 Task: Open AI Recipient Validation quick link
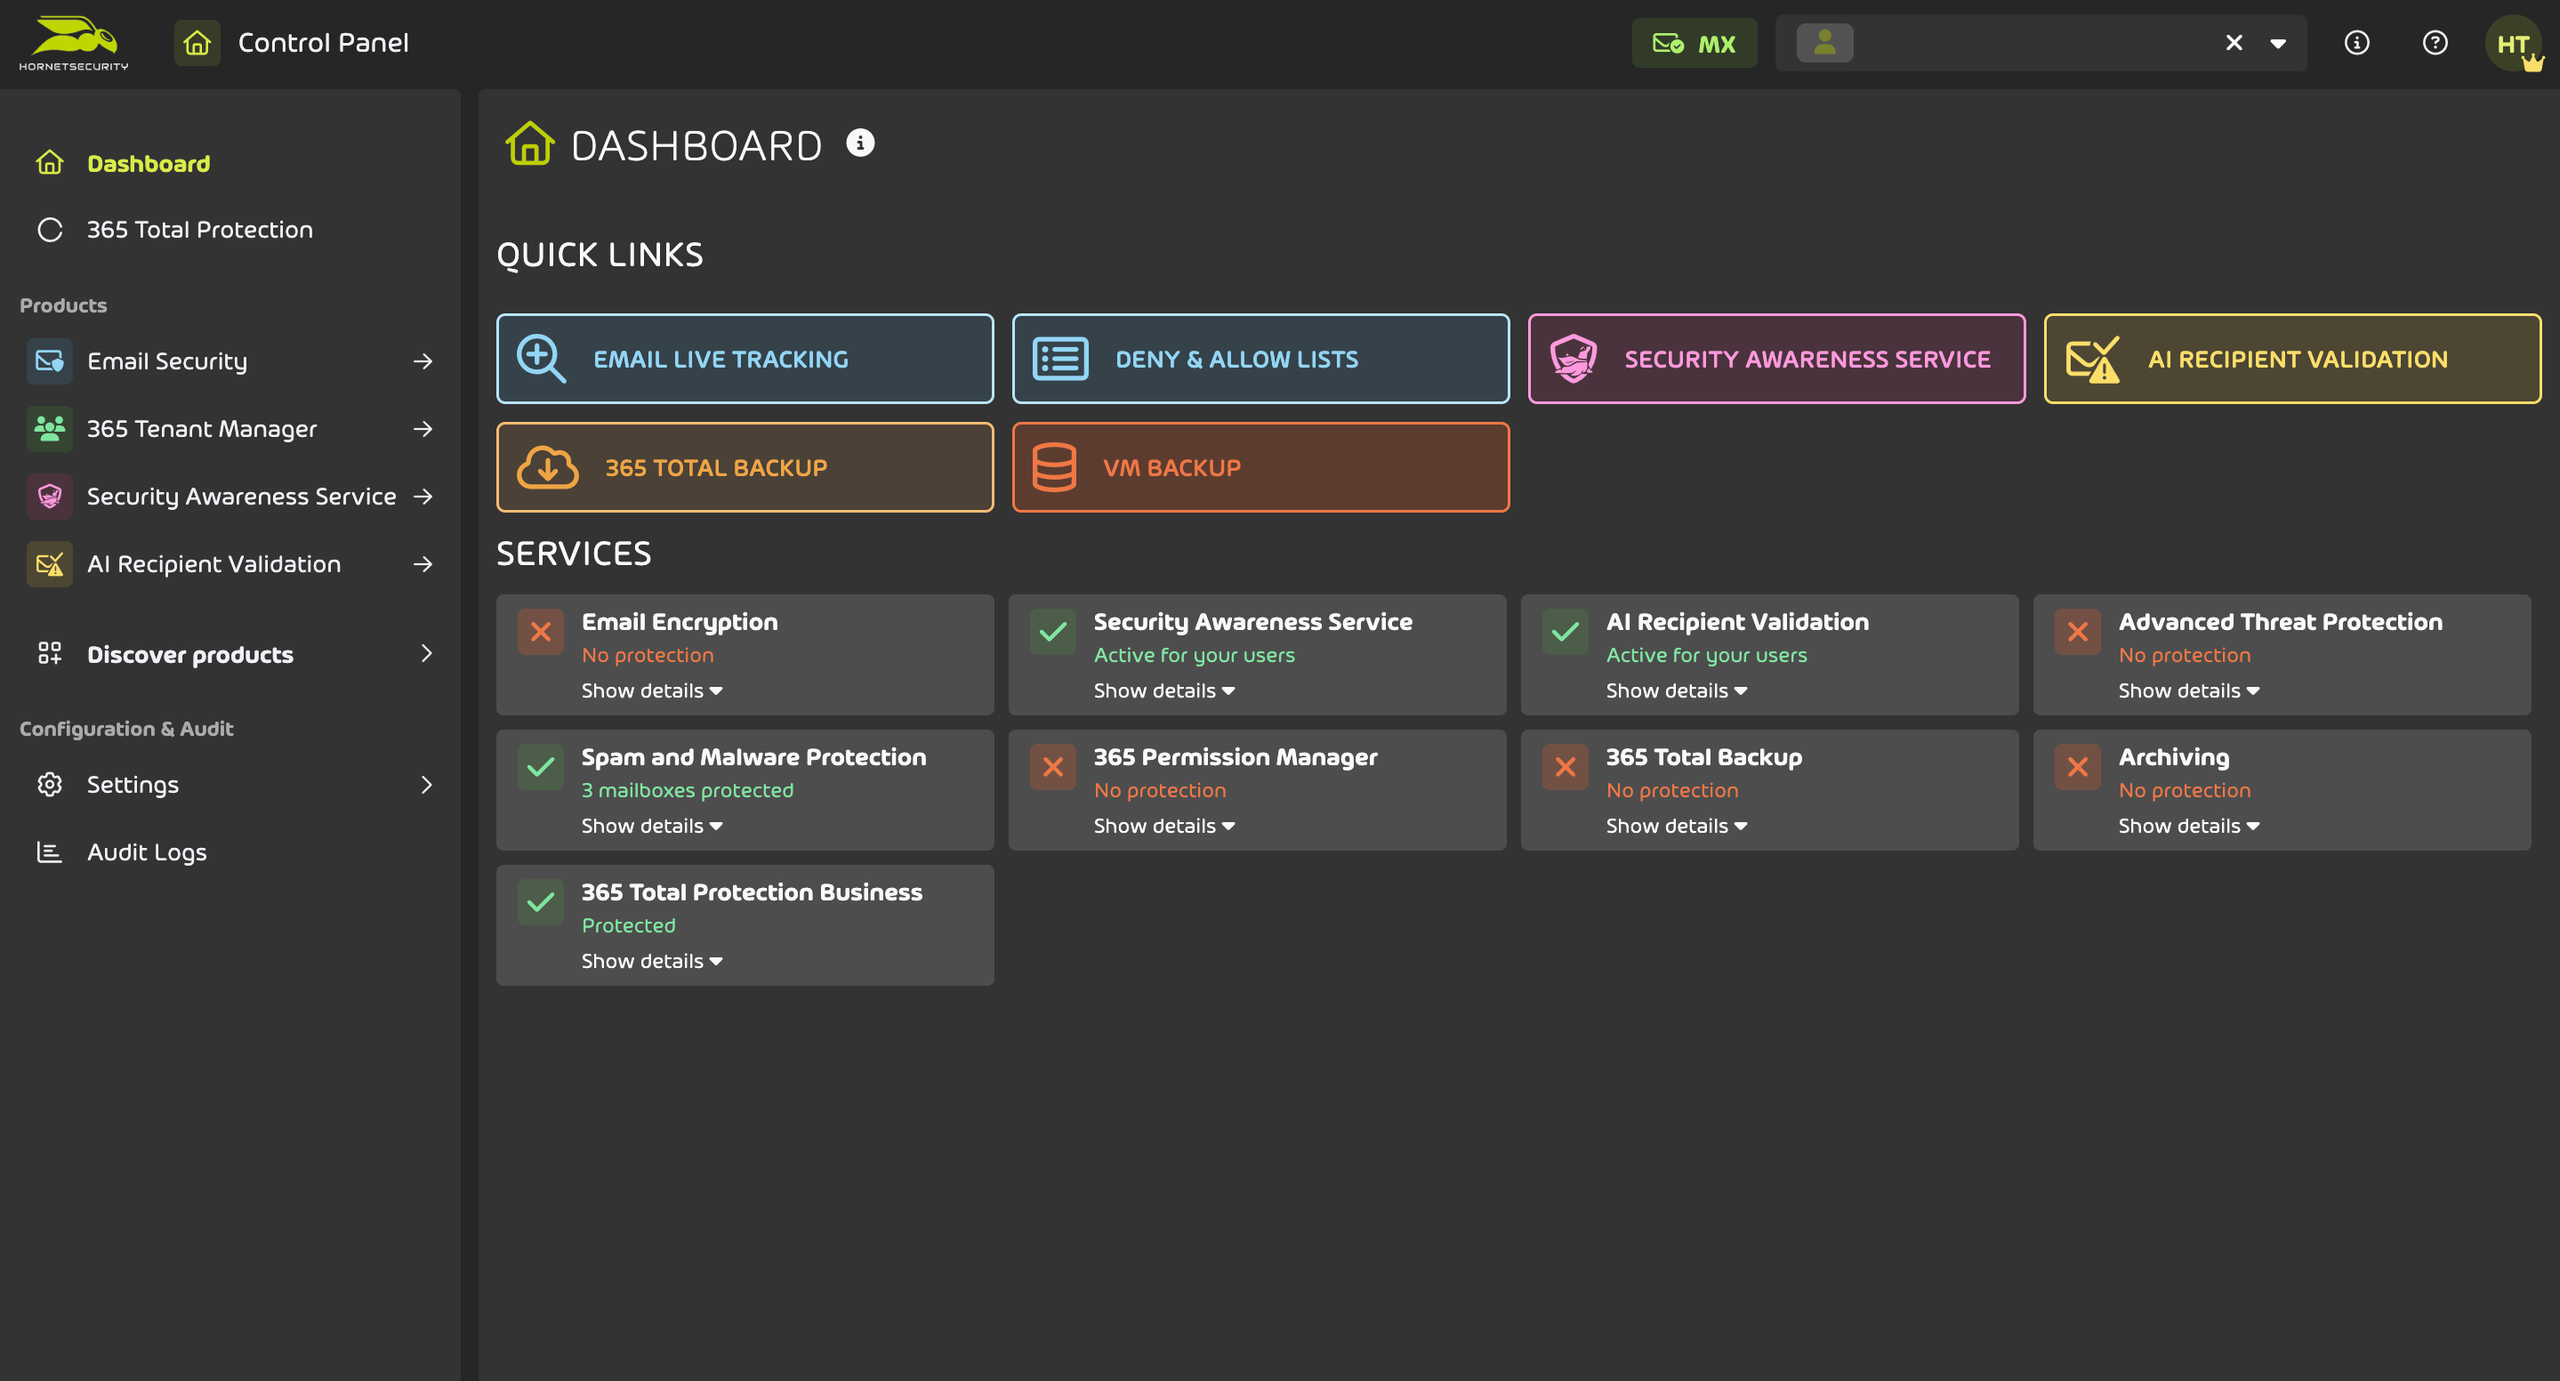[2293, 359]
